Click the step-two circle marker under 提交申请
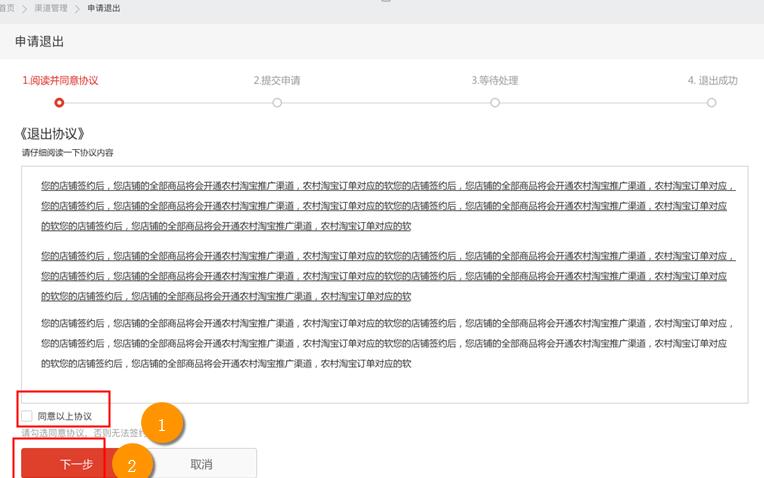Screen dimensions: 764x478 click(277, 102)
